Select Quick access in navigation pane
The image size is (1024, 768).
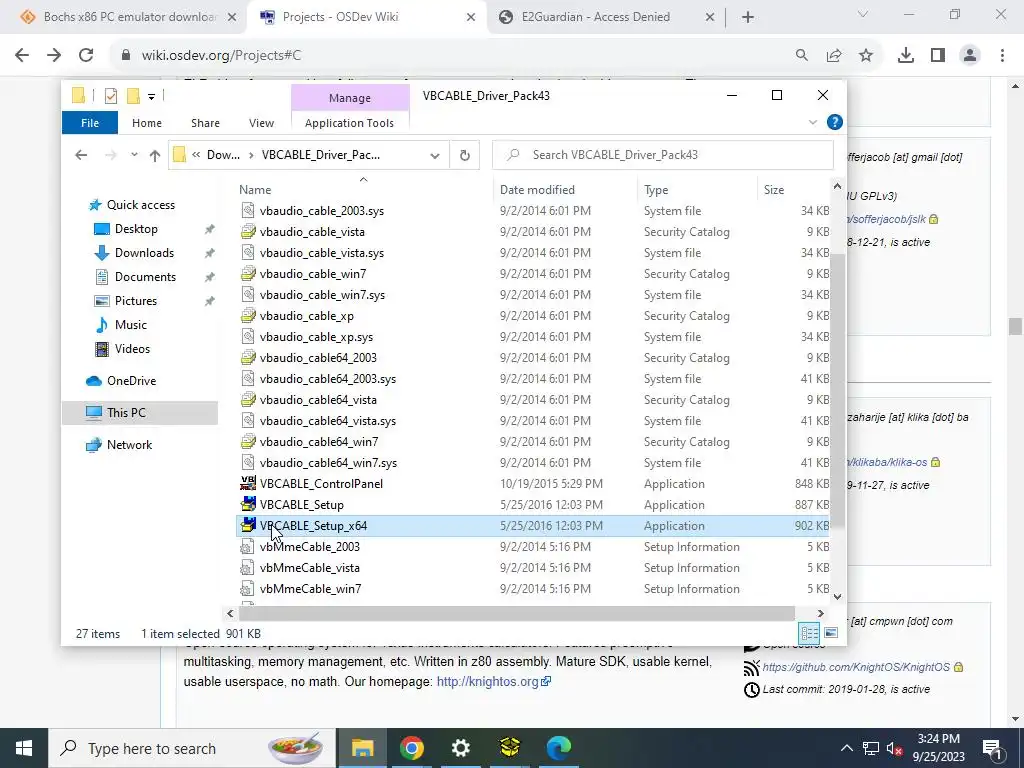[x=140, y=205]
